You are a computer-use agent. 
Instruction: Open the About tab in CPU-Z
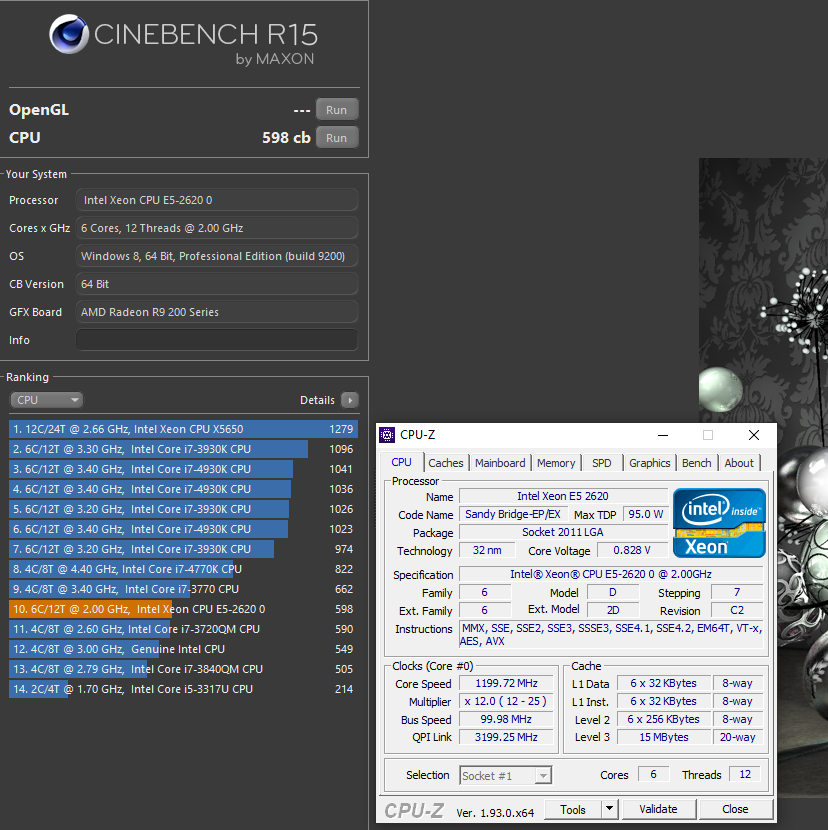739,463
